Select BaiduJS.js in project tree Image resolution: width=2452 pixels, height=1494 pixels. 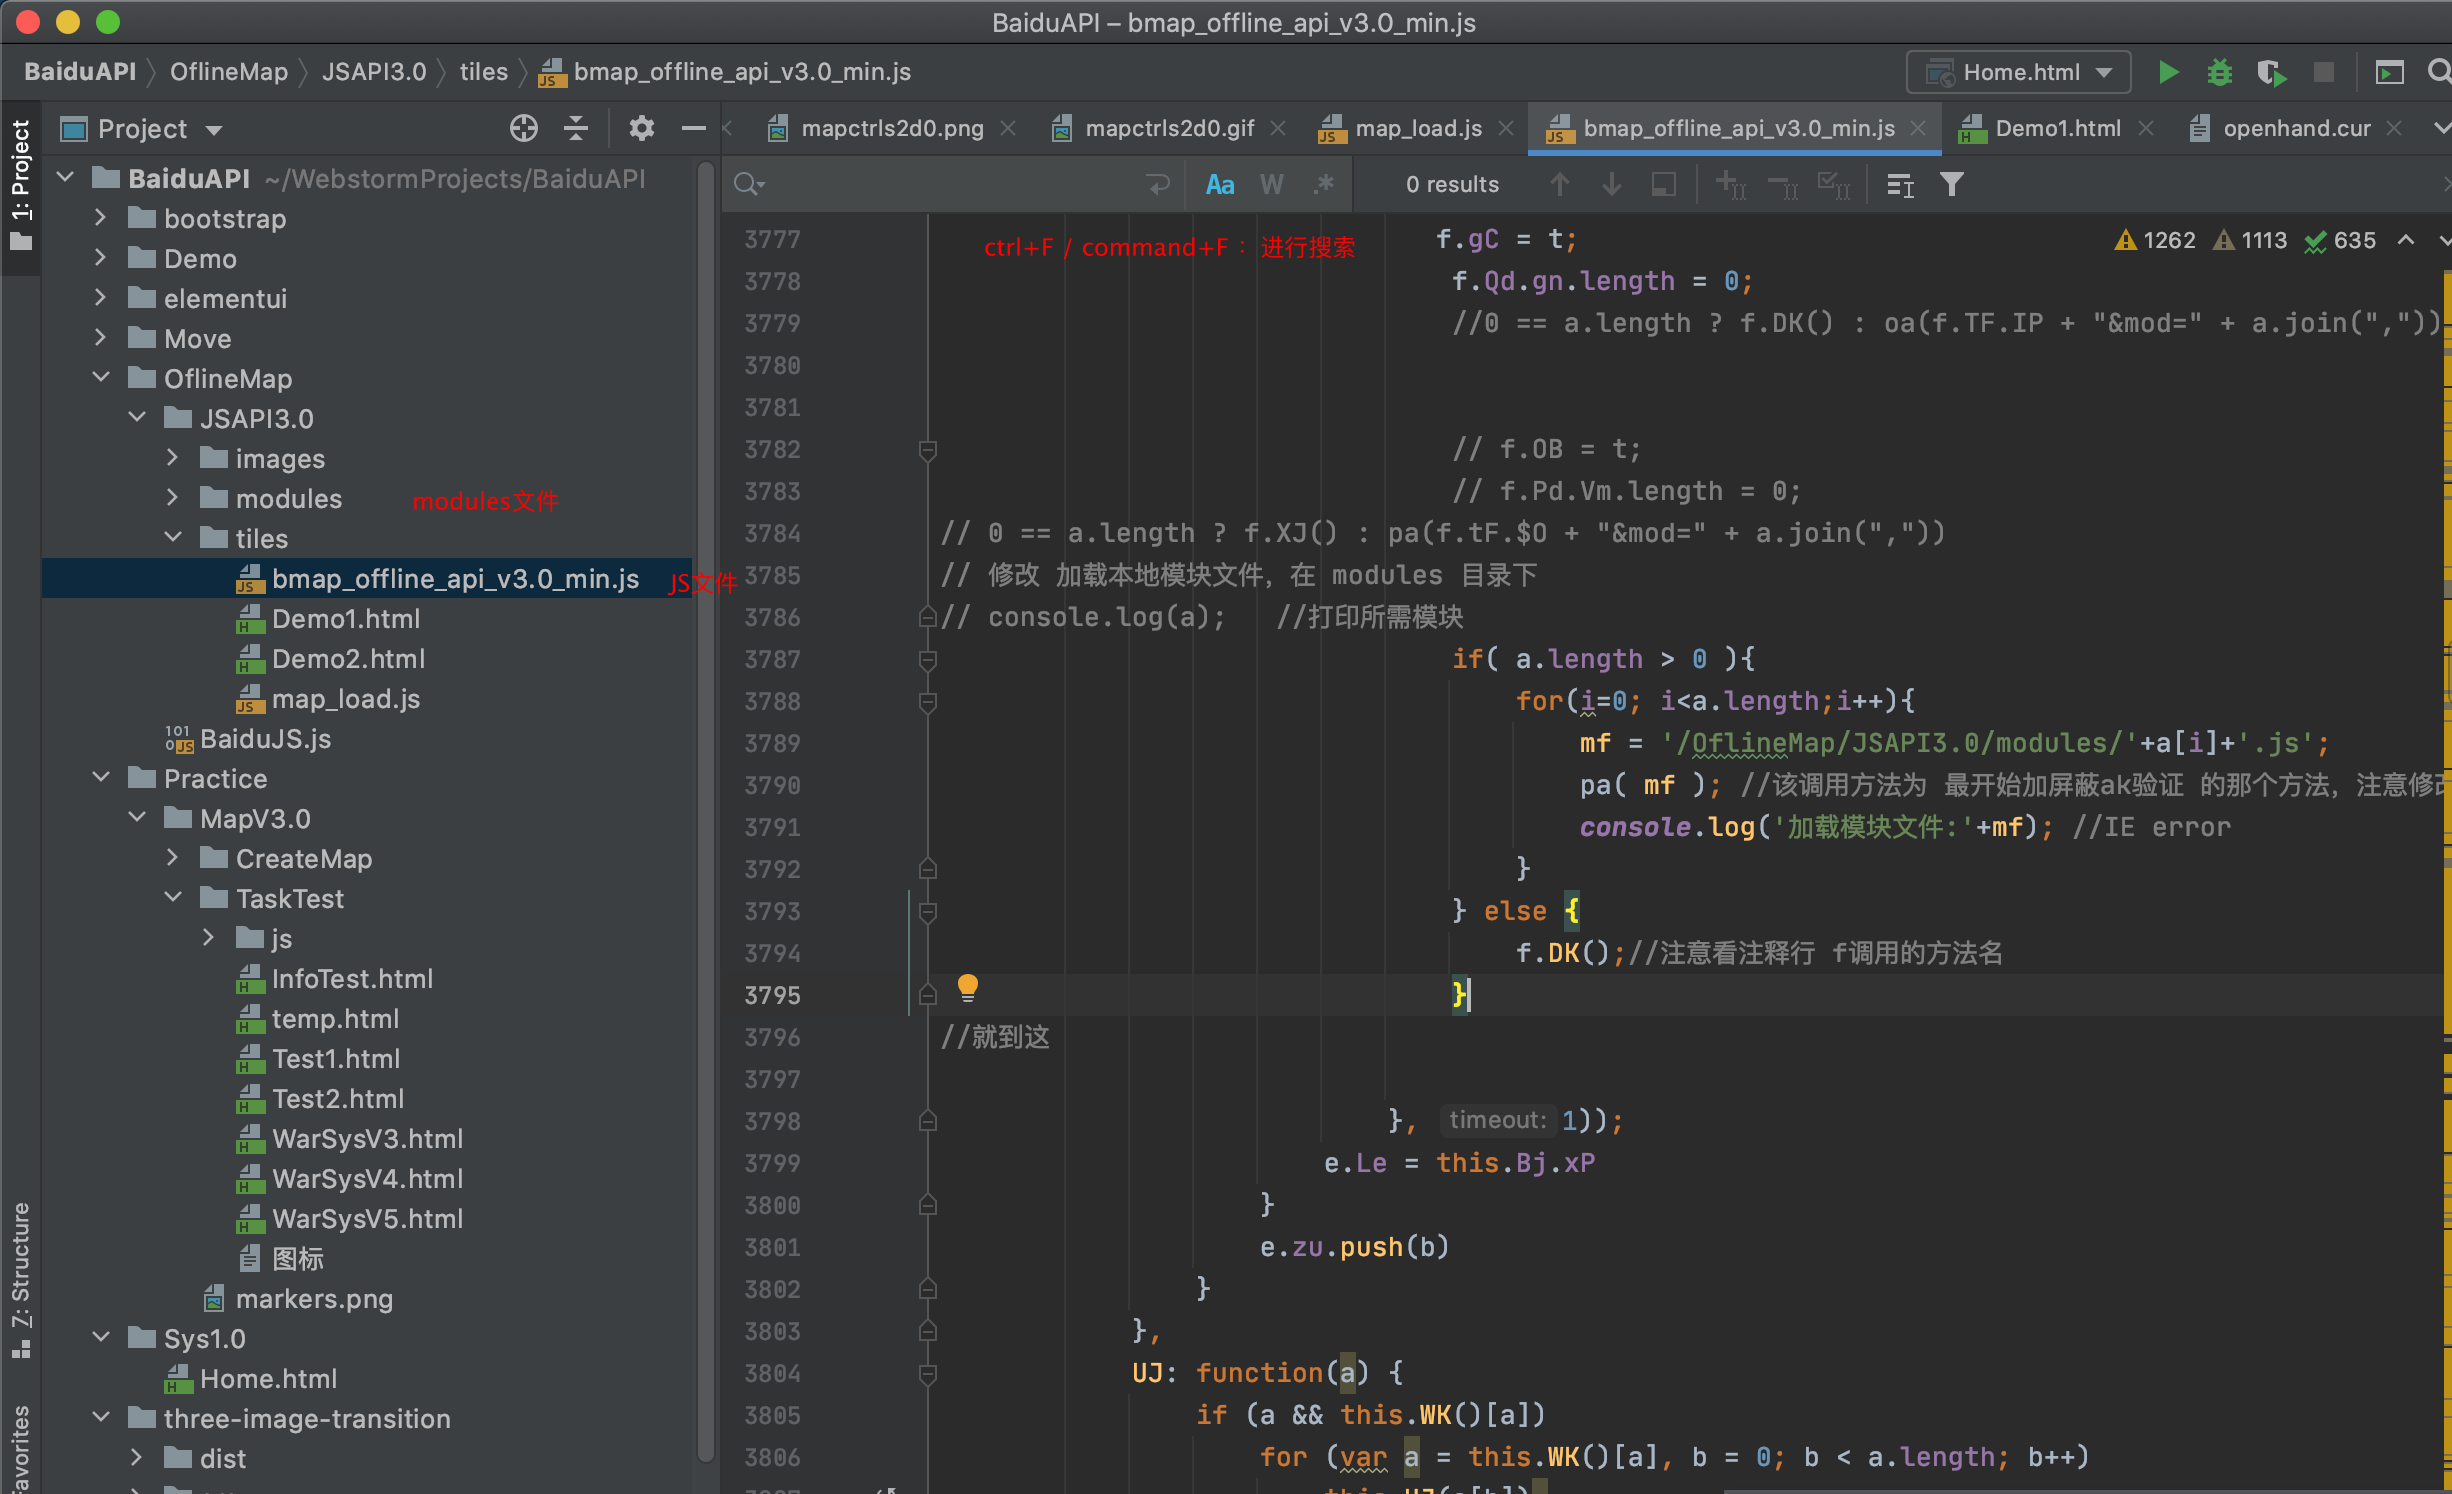pos(265,739)
